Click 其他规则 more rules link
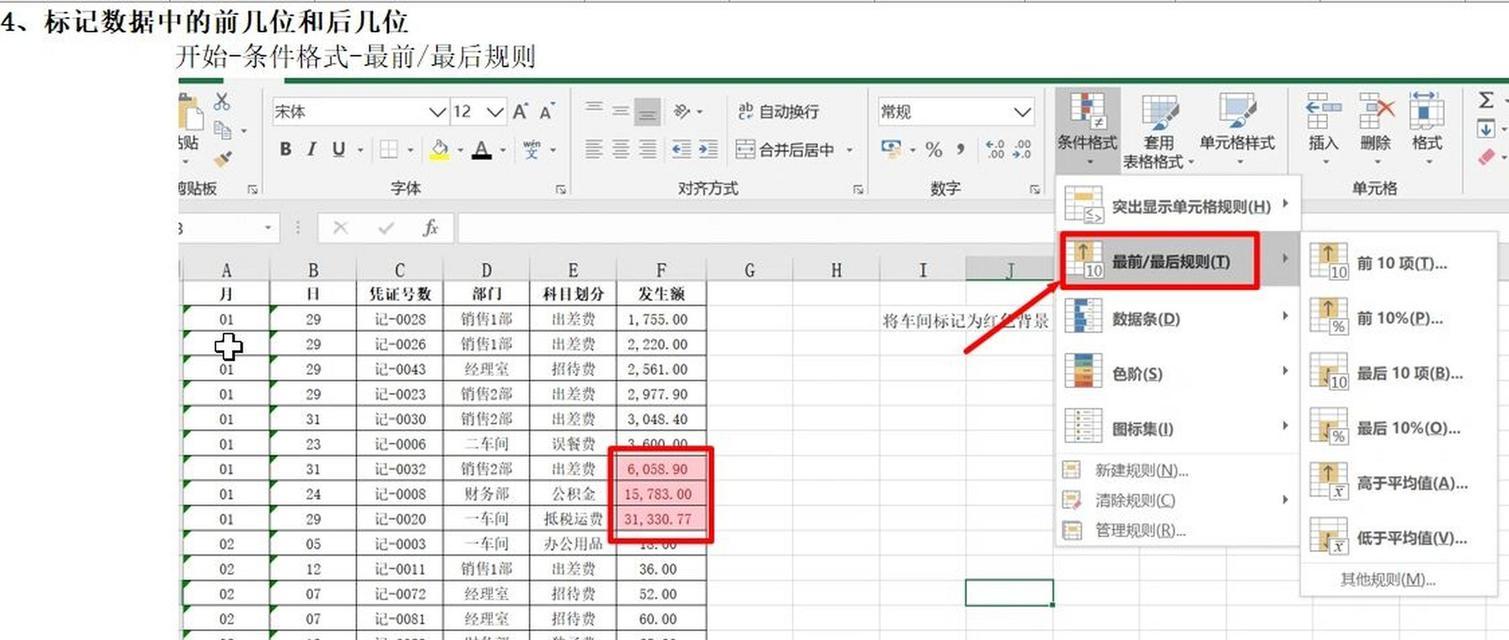Image resolution: width=1509 pixels, height=640 pixels. tap(1388, 579)
